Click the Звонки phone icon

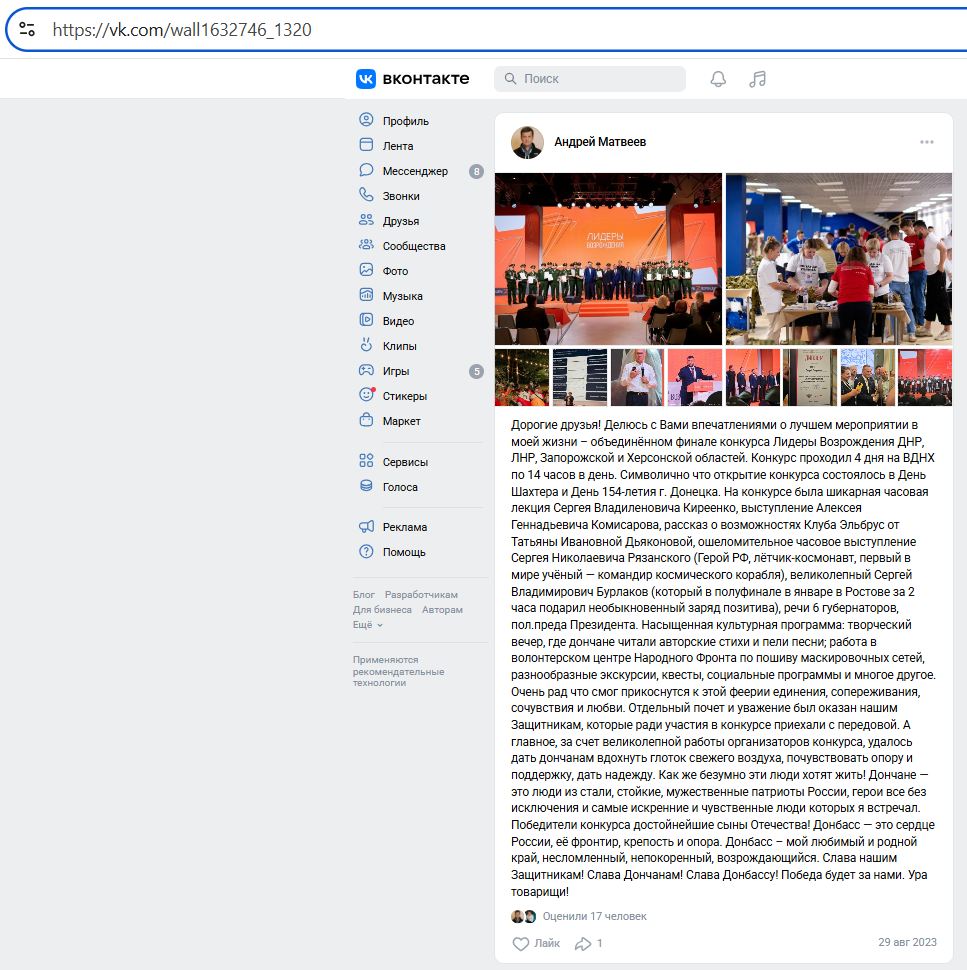click(366, 196)
